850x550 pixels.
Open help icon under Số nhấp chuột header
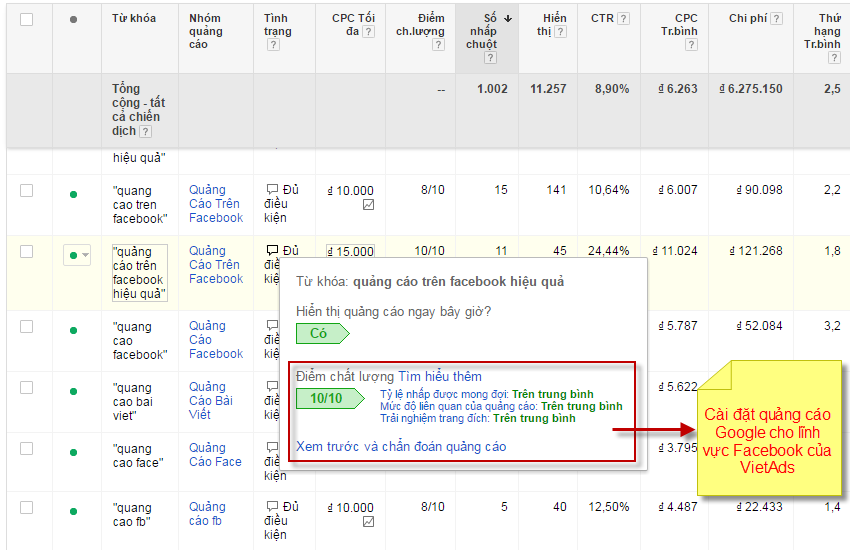tap(490, 57)
